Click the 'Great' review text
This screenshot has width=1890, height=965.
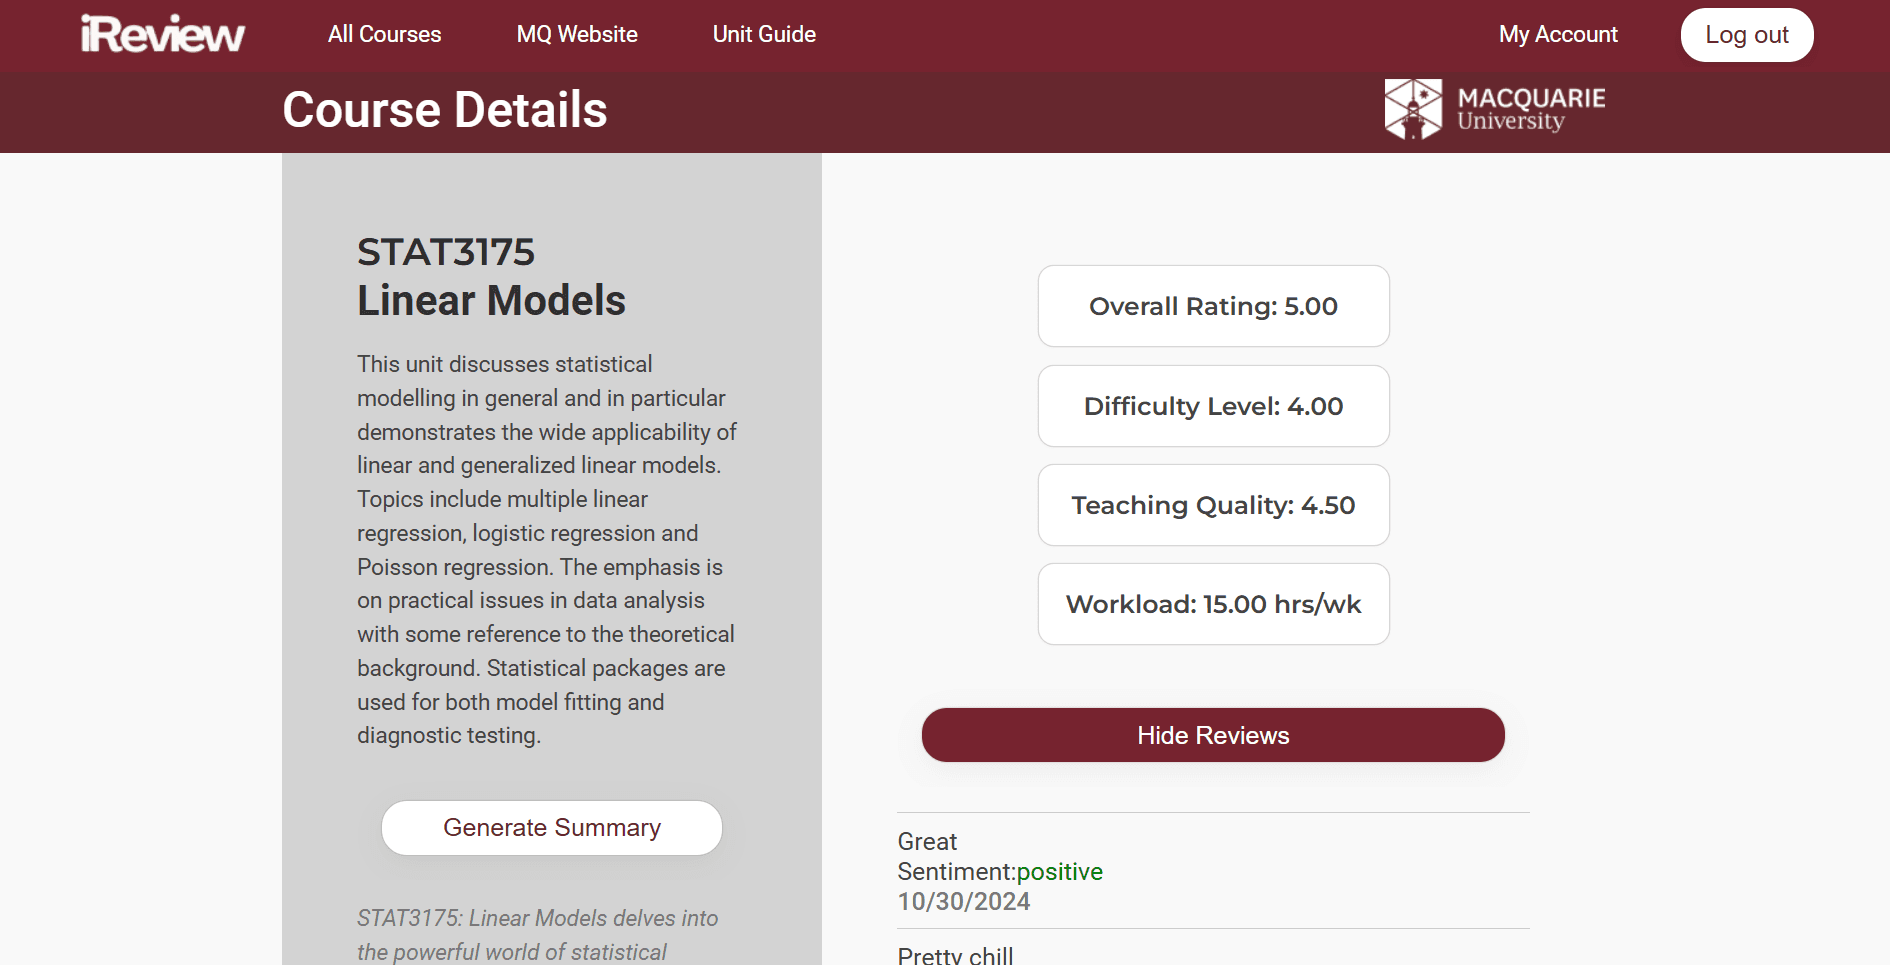click(x=927, y=842)
